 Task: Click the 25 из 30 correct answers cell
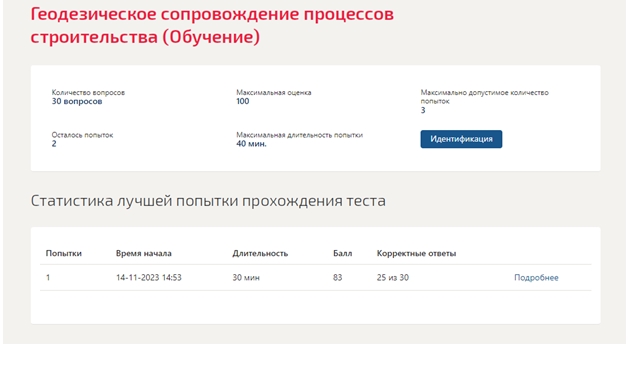tap(393, 278)
